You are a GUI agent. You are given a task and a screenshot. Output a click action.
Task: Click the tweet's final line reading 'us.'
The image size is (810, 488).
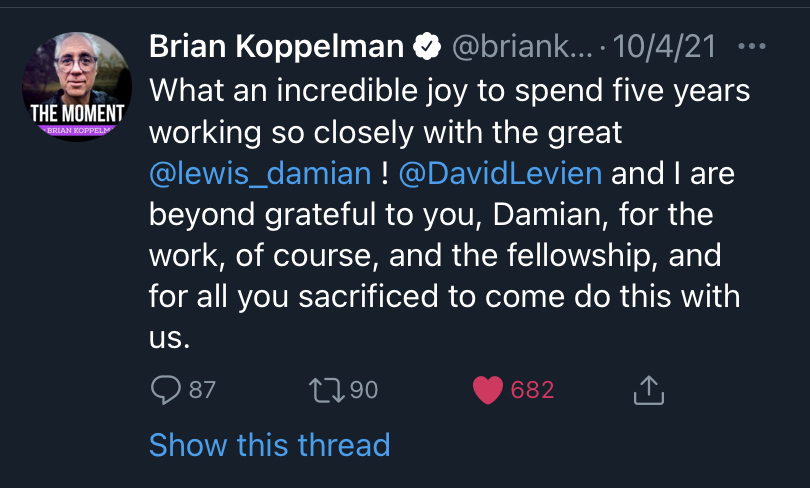169,339
